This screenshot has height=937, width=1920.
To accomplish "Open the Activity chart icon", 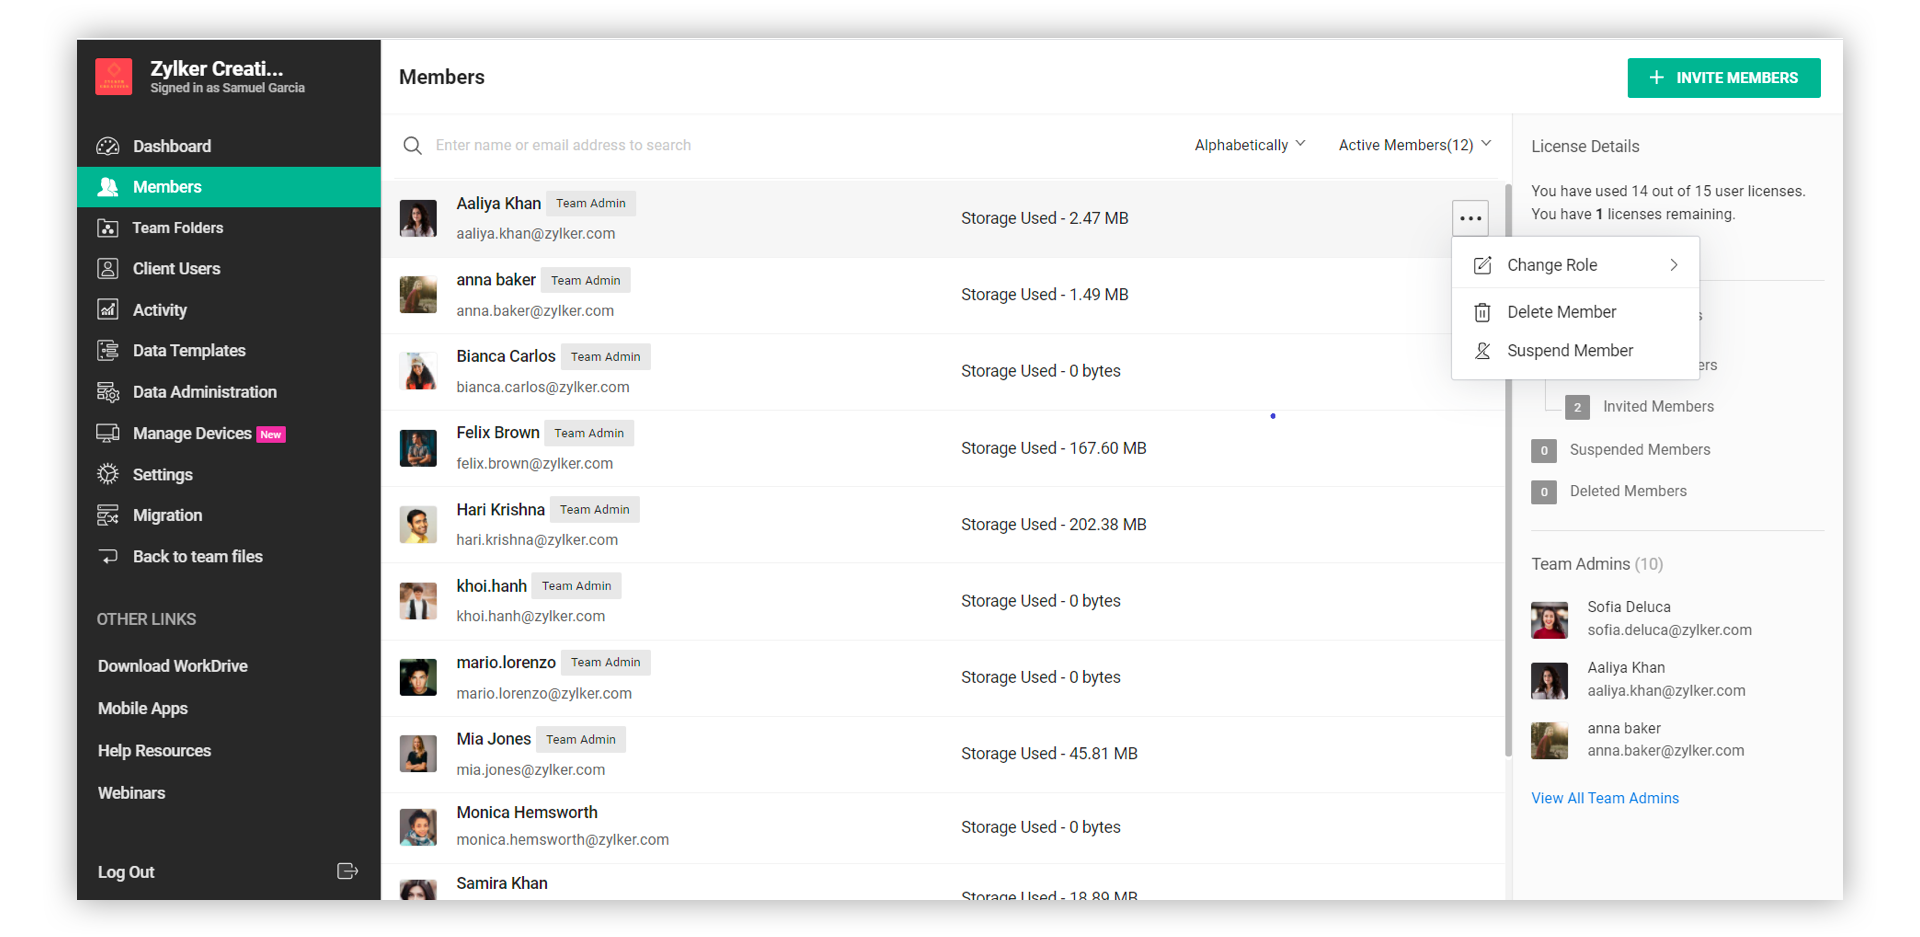I will pos(108,310).
